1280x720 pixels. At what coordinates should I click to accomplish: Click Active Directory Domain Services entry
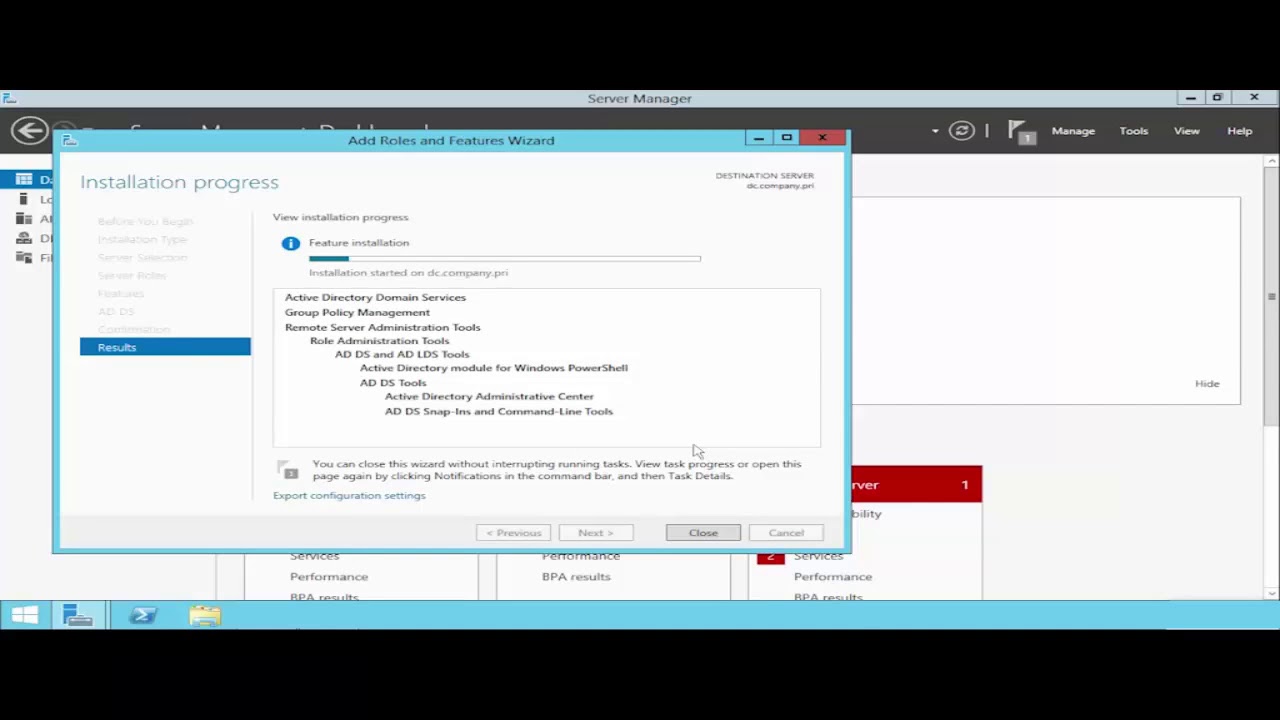click(375, 297)
